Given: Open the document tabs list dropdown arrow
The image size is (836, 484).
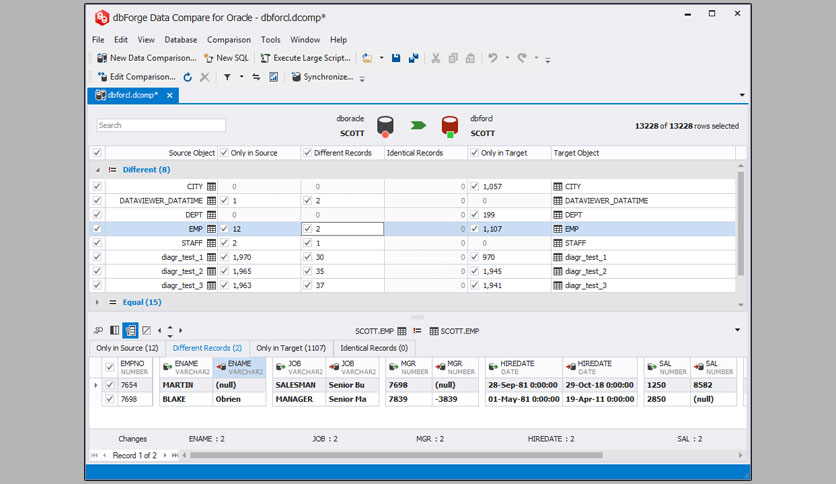Looking at the screenshot, I should tap(742, 95).
